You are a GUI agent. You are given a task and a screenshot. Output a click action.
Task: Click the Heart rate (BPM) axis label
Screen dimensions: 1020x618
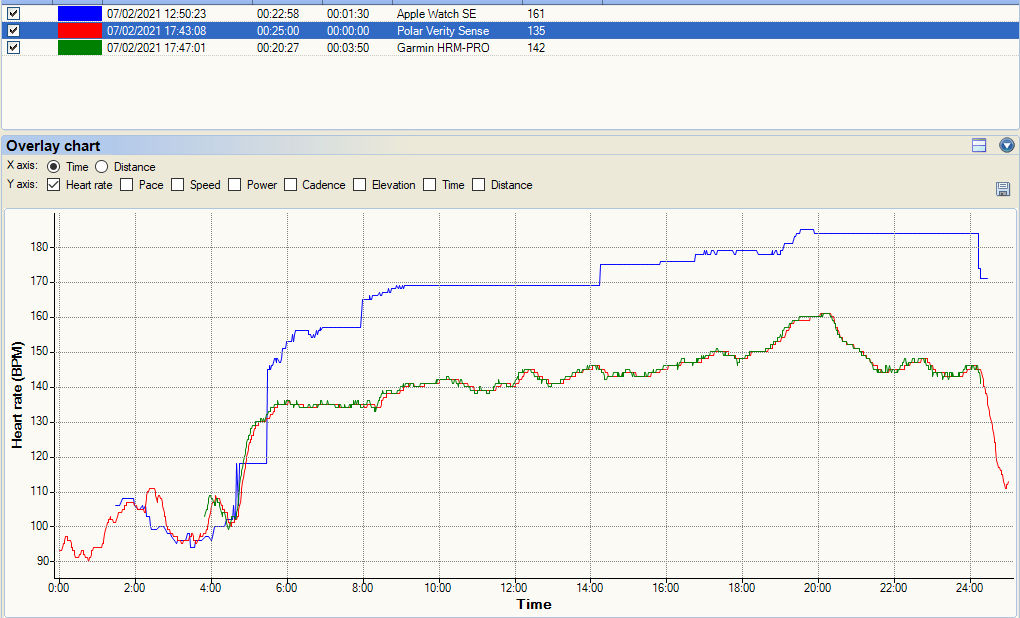click(x=17, y=394)
